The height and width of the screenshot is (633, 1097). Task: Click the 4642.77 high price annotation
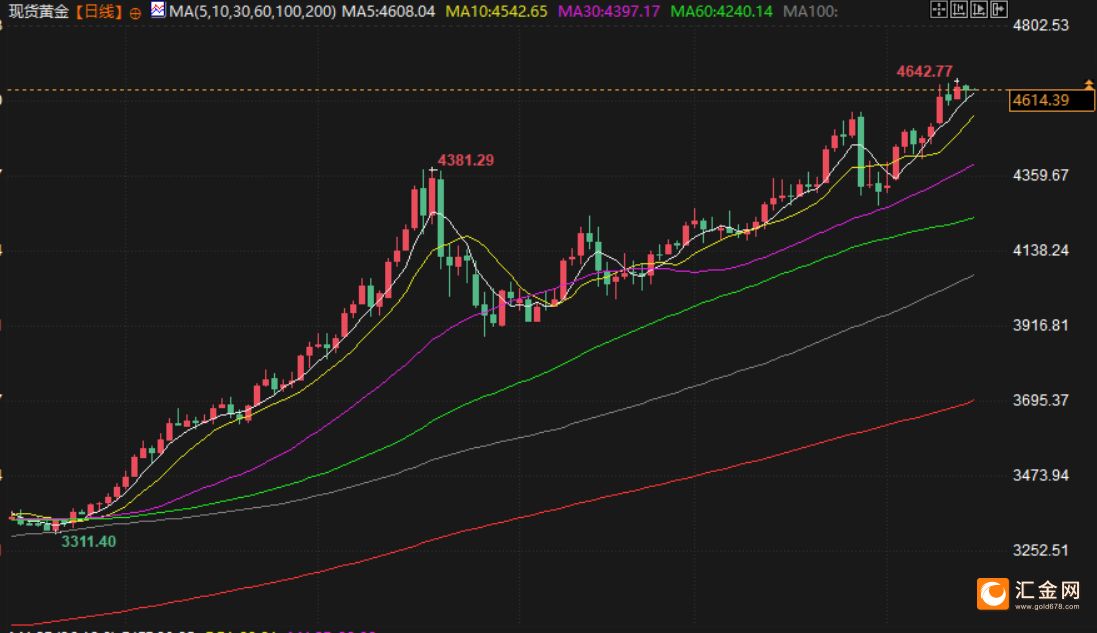(924, 71)
